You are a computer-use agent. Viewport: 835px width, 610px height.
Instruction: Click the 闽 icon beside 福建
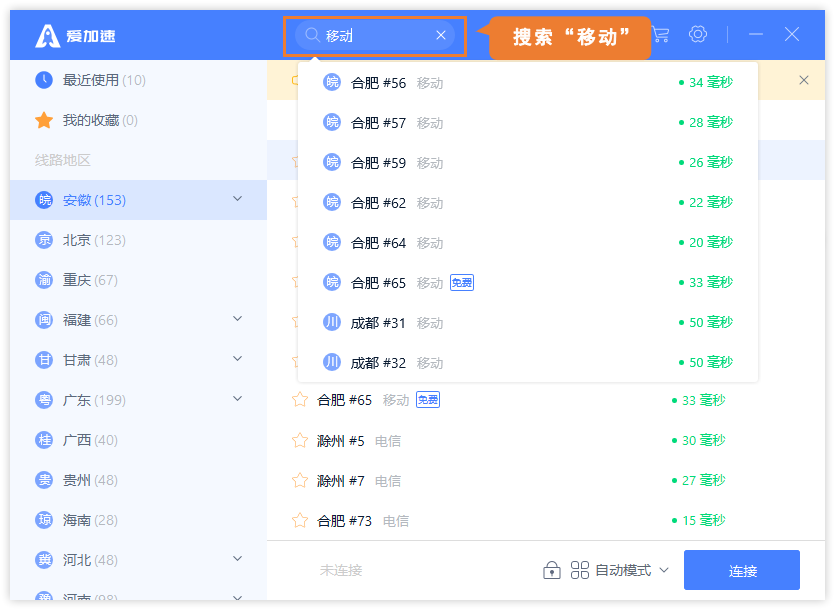[x=44, y=320]
